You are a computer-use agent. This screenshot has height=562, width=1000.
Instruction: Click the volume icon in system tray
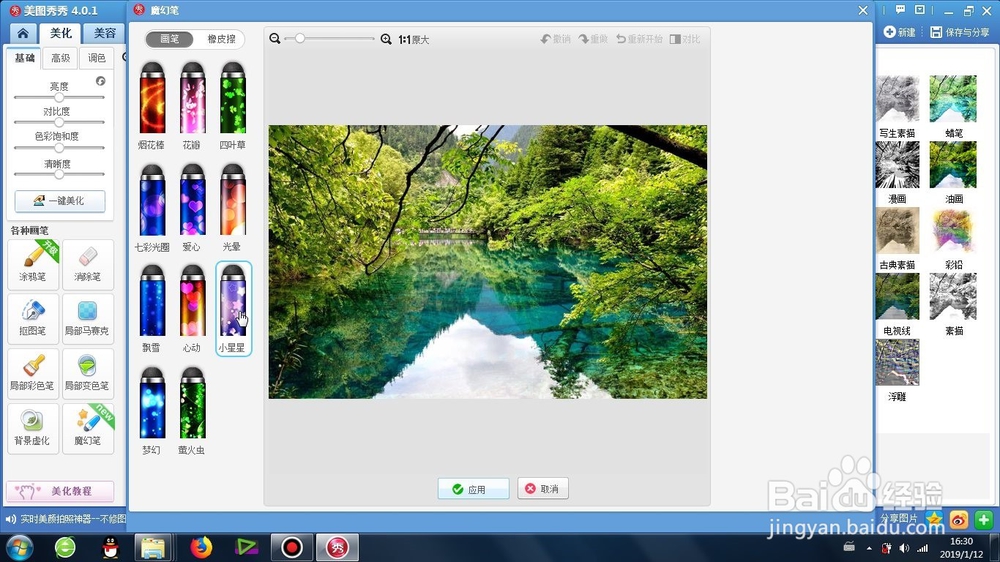coord(904,548)
